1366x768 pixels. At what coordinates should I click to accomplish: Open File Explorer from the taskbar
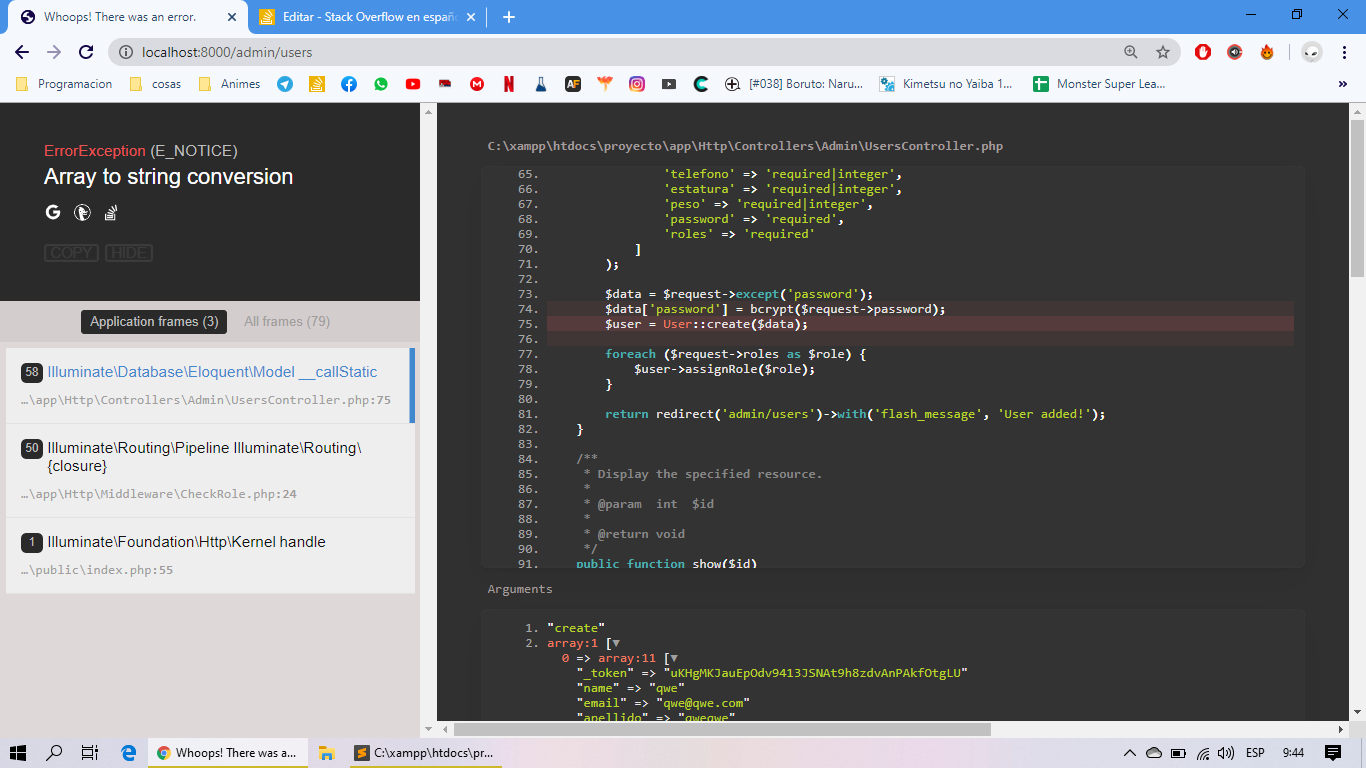click(325, 752)
